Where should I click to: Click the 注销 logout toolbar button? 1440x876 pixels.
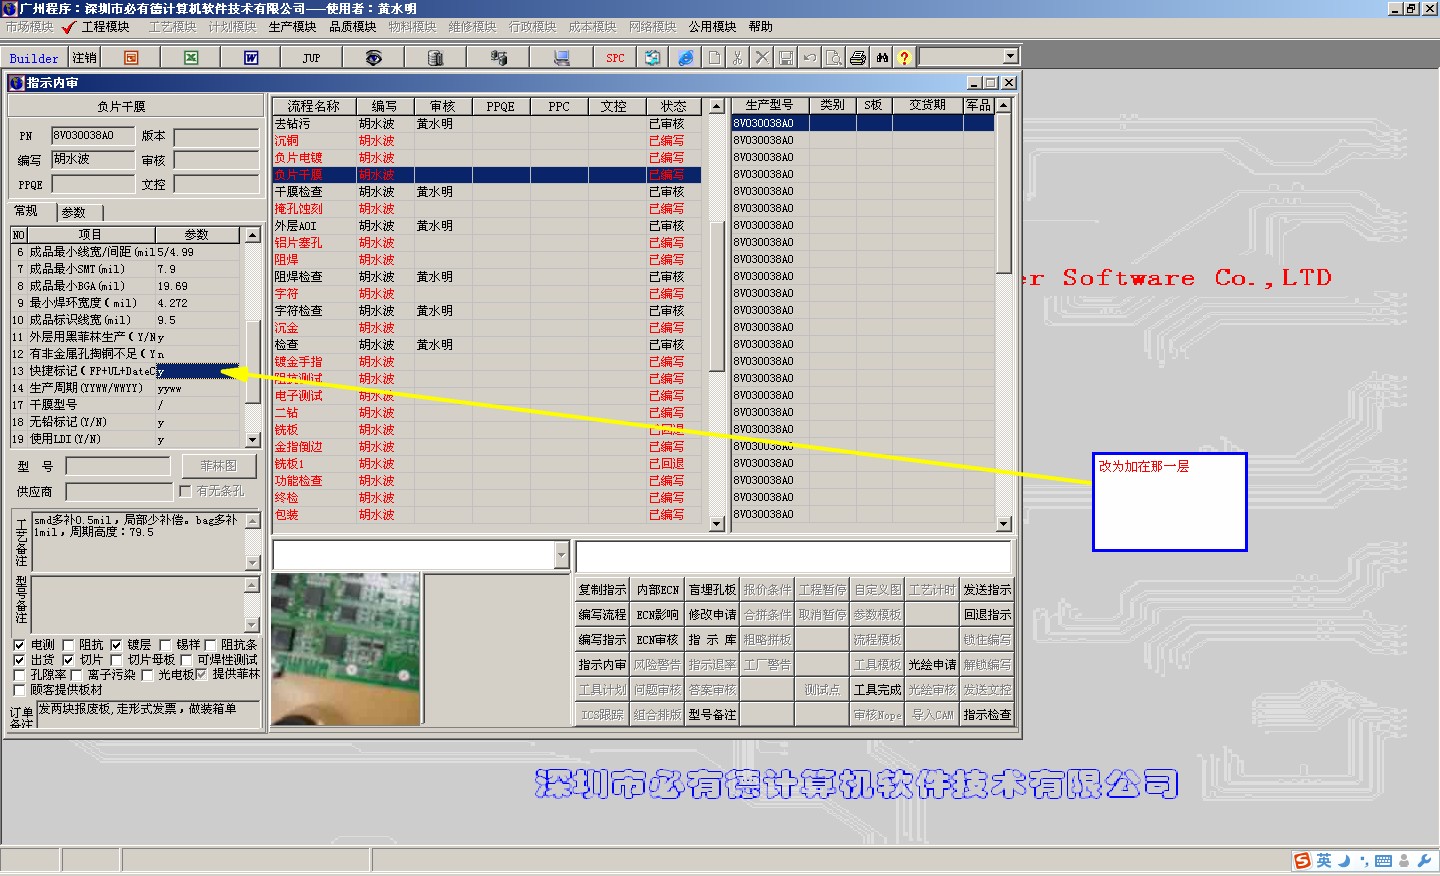[x=85, y=58]
